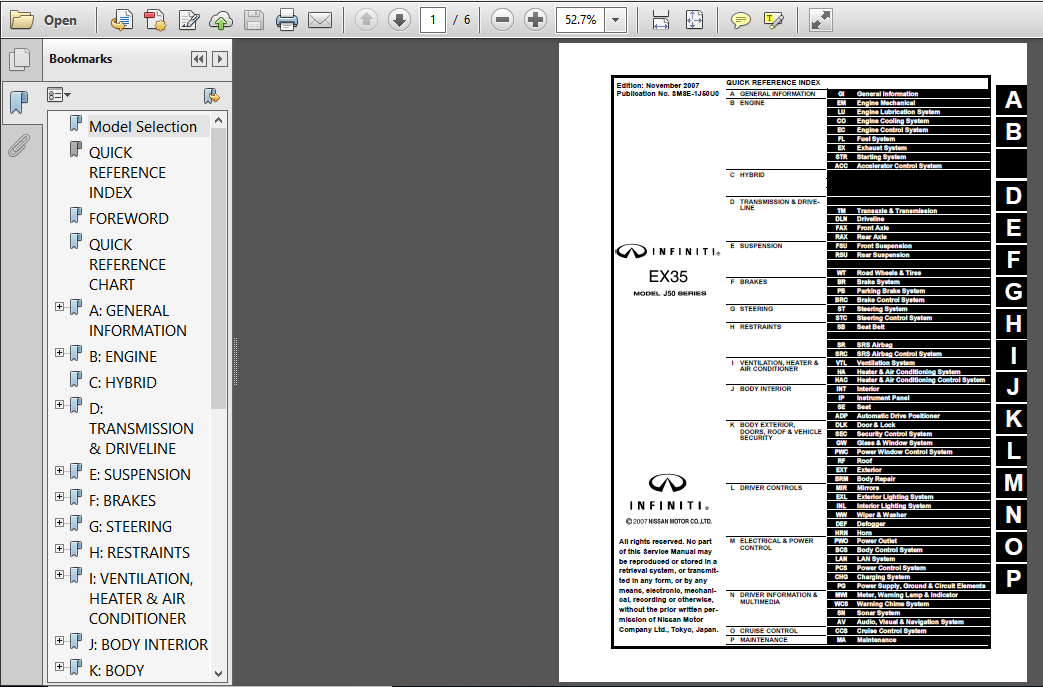Print the document with the printer icon
Image resolution: width=1043 pixels, height=687 pixels.
287,20
